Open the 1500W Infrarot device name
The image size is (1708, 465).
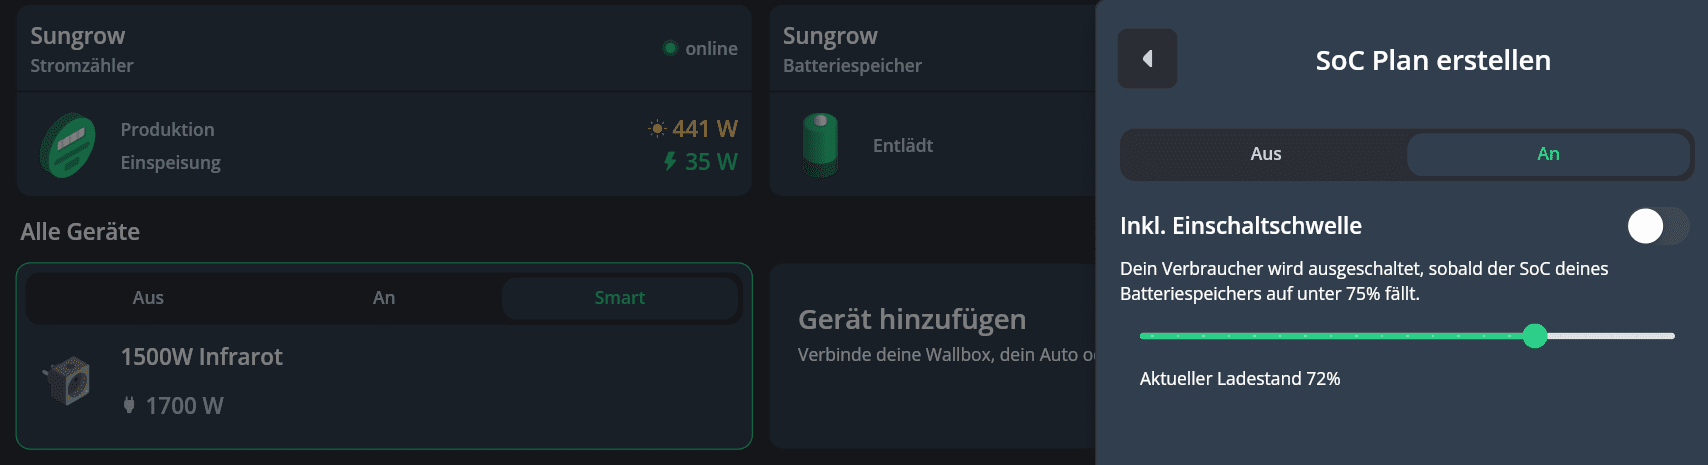[202, 357]
